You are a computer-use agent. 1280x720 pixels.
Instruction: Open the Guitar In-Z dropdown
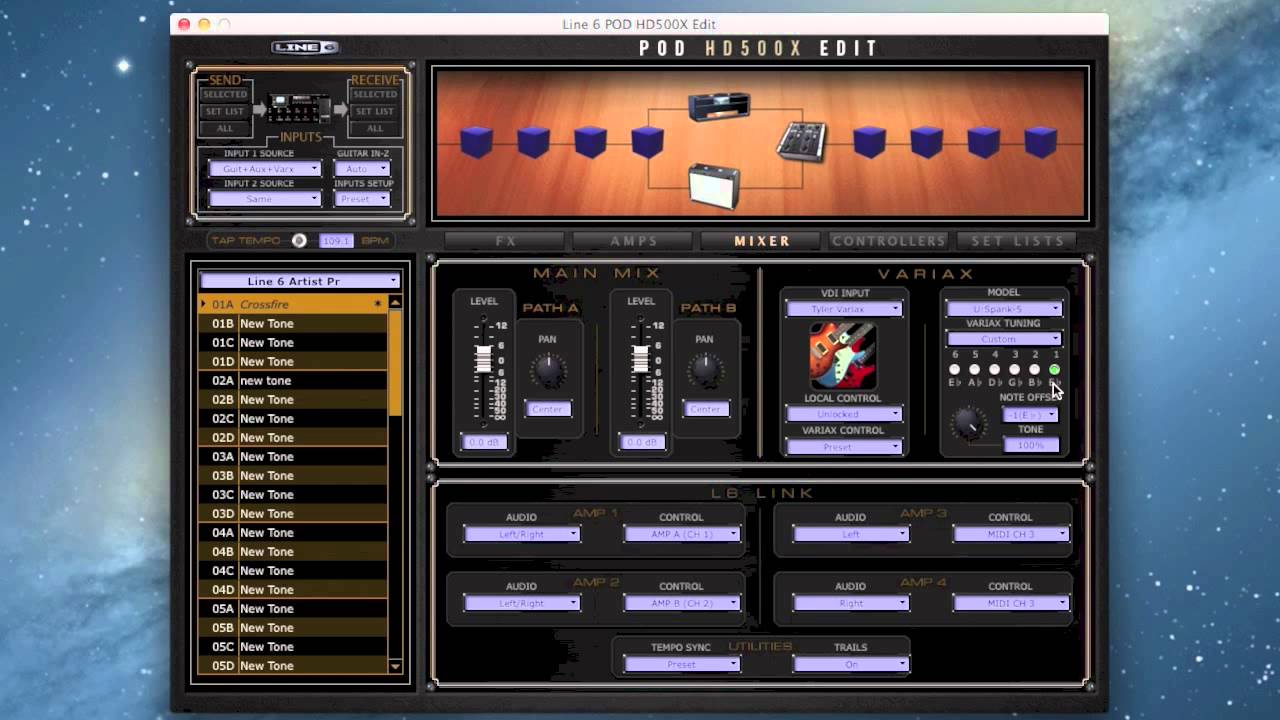click(363, 169)
